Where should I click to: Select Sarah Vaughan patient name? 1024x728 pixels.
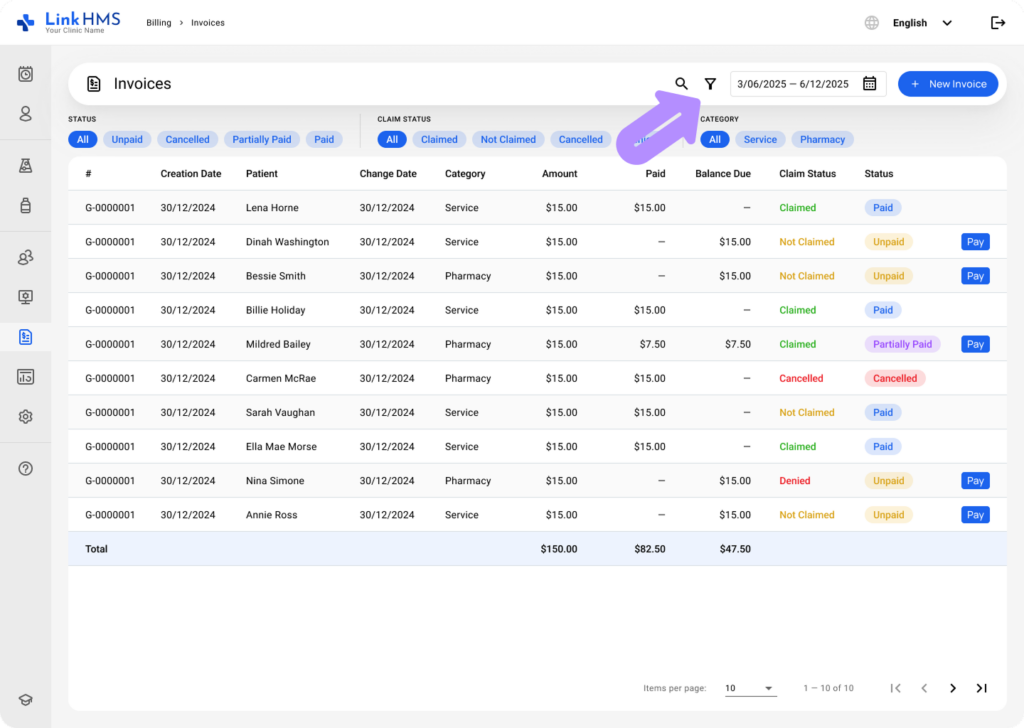[280, 412]
